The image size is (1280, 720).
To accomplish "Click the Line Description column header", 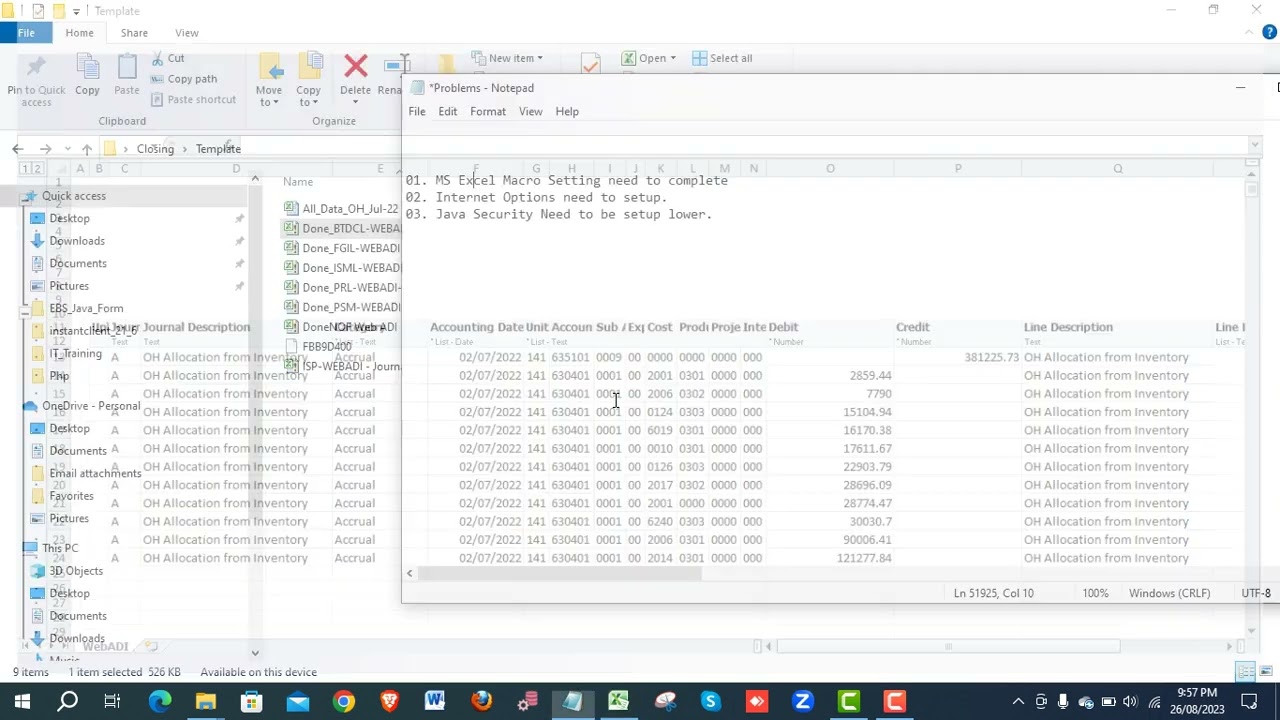I will [1068, 327].
